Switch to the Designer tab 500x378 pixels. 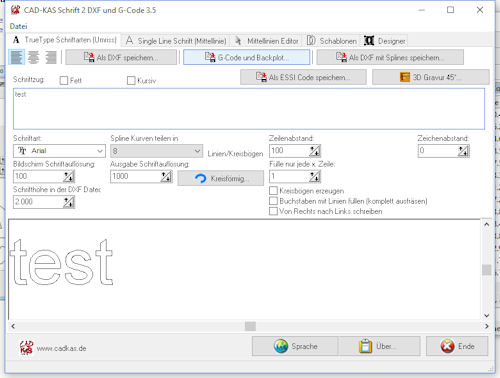[385, 41]
